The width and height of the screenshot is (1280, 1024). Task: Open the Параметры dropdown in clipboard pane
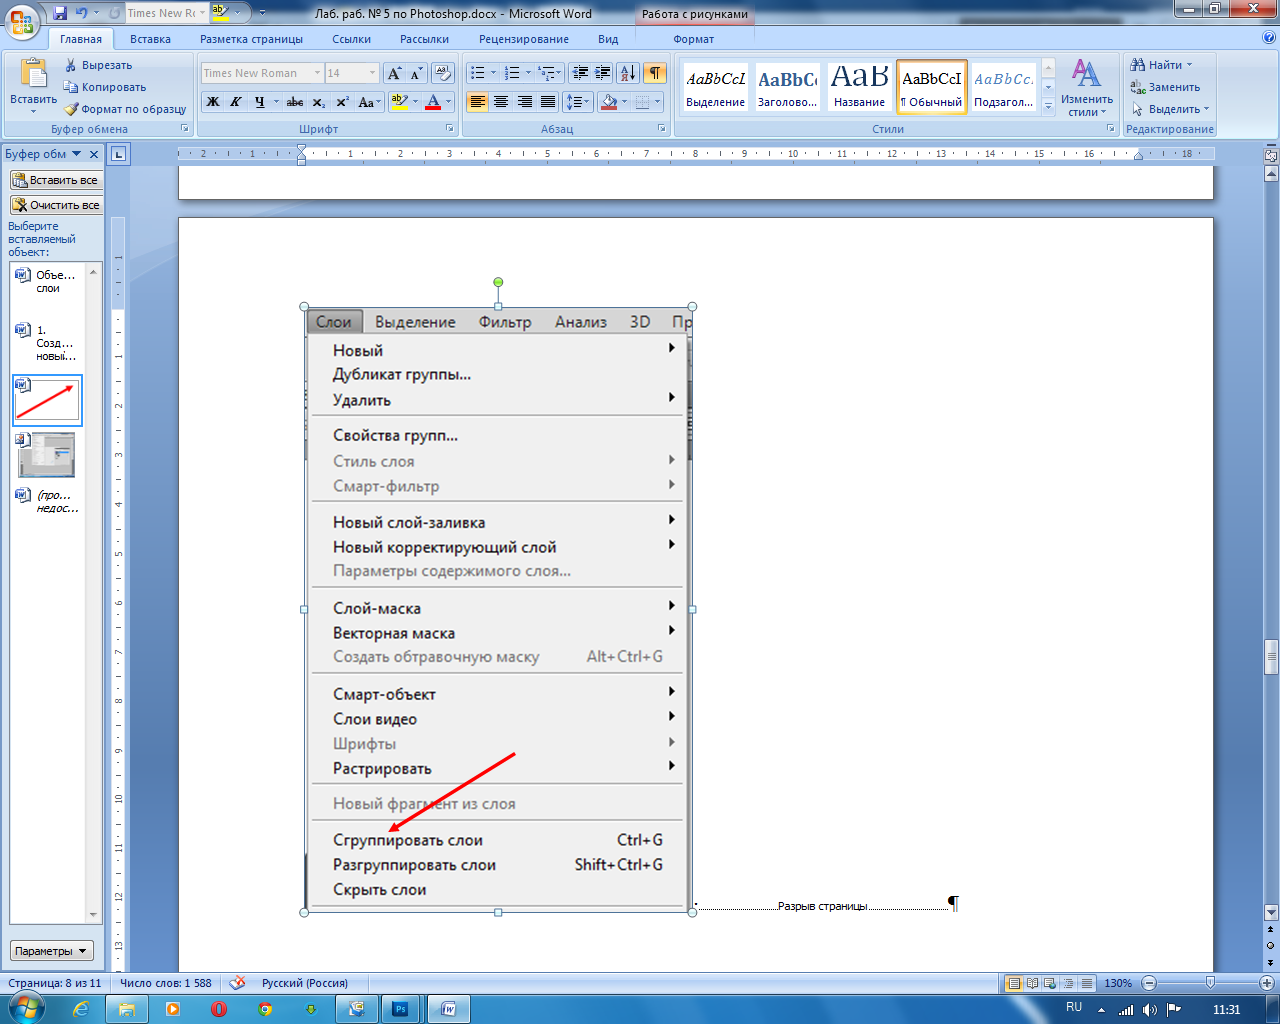(53, 951)
